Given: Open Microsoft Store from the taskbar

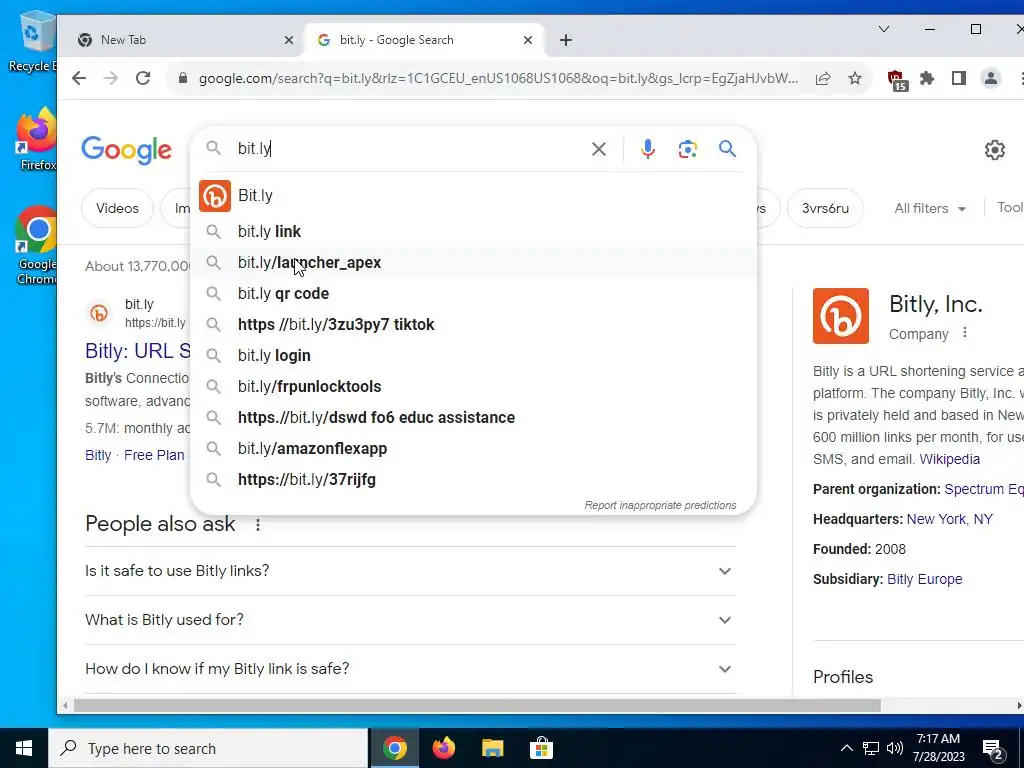Looking at the screenshot, I should click(x=541, y=748).
